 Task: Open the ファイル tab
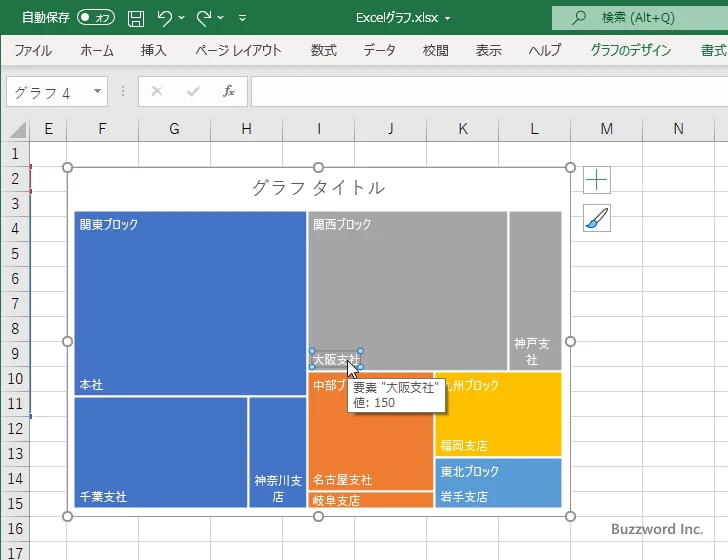[33, 50]
